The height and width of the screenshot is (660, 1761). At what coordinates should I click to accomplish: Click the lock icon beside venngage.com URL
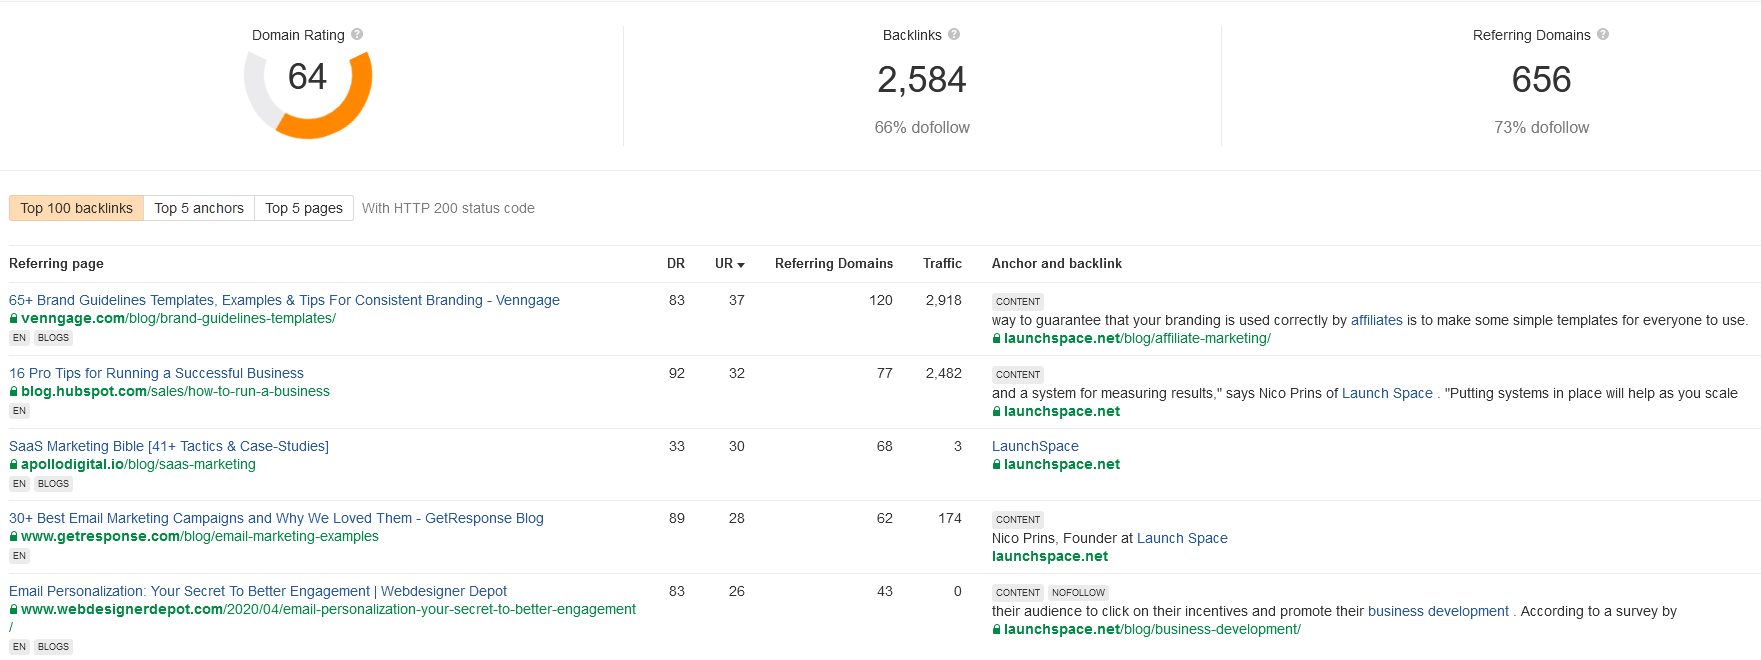tap(14, 319)
